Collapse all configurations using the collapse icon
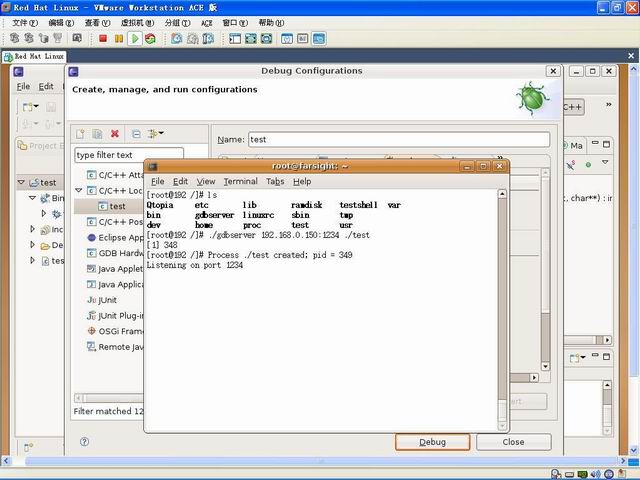The height and width of the screenshot is (480, 640). point(136,134)
